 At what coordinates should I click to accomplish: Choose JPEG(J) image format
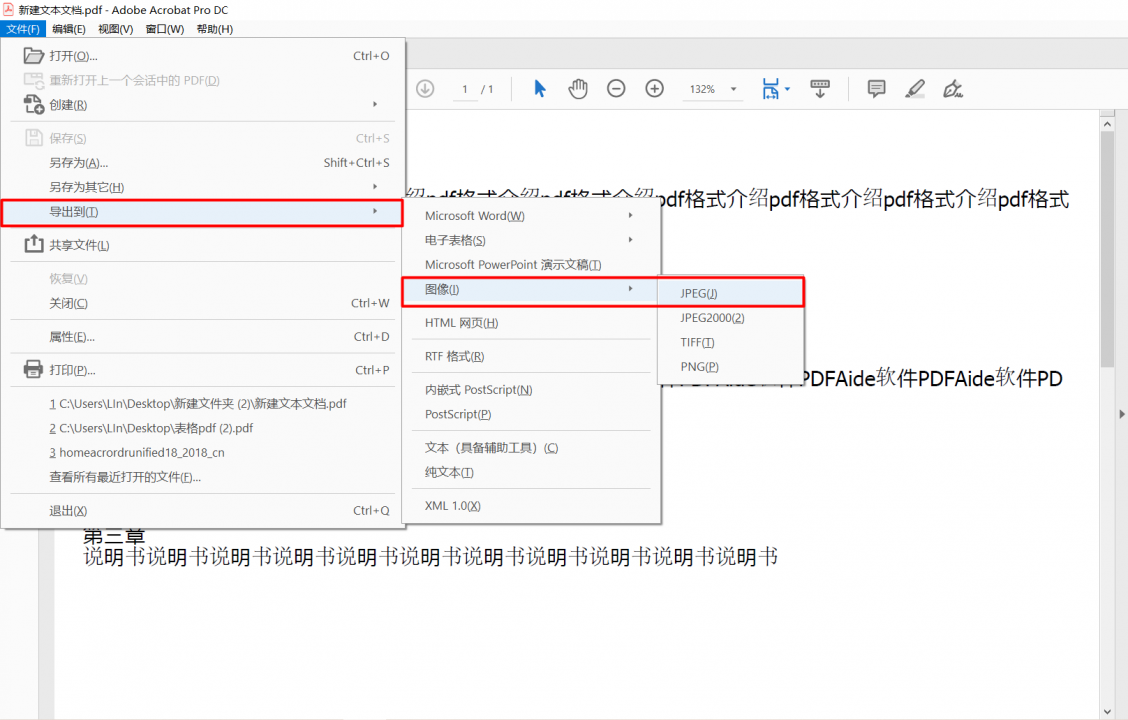pos(731,293)
